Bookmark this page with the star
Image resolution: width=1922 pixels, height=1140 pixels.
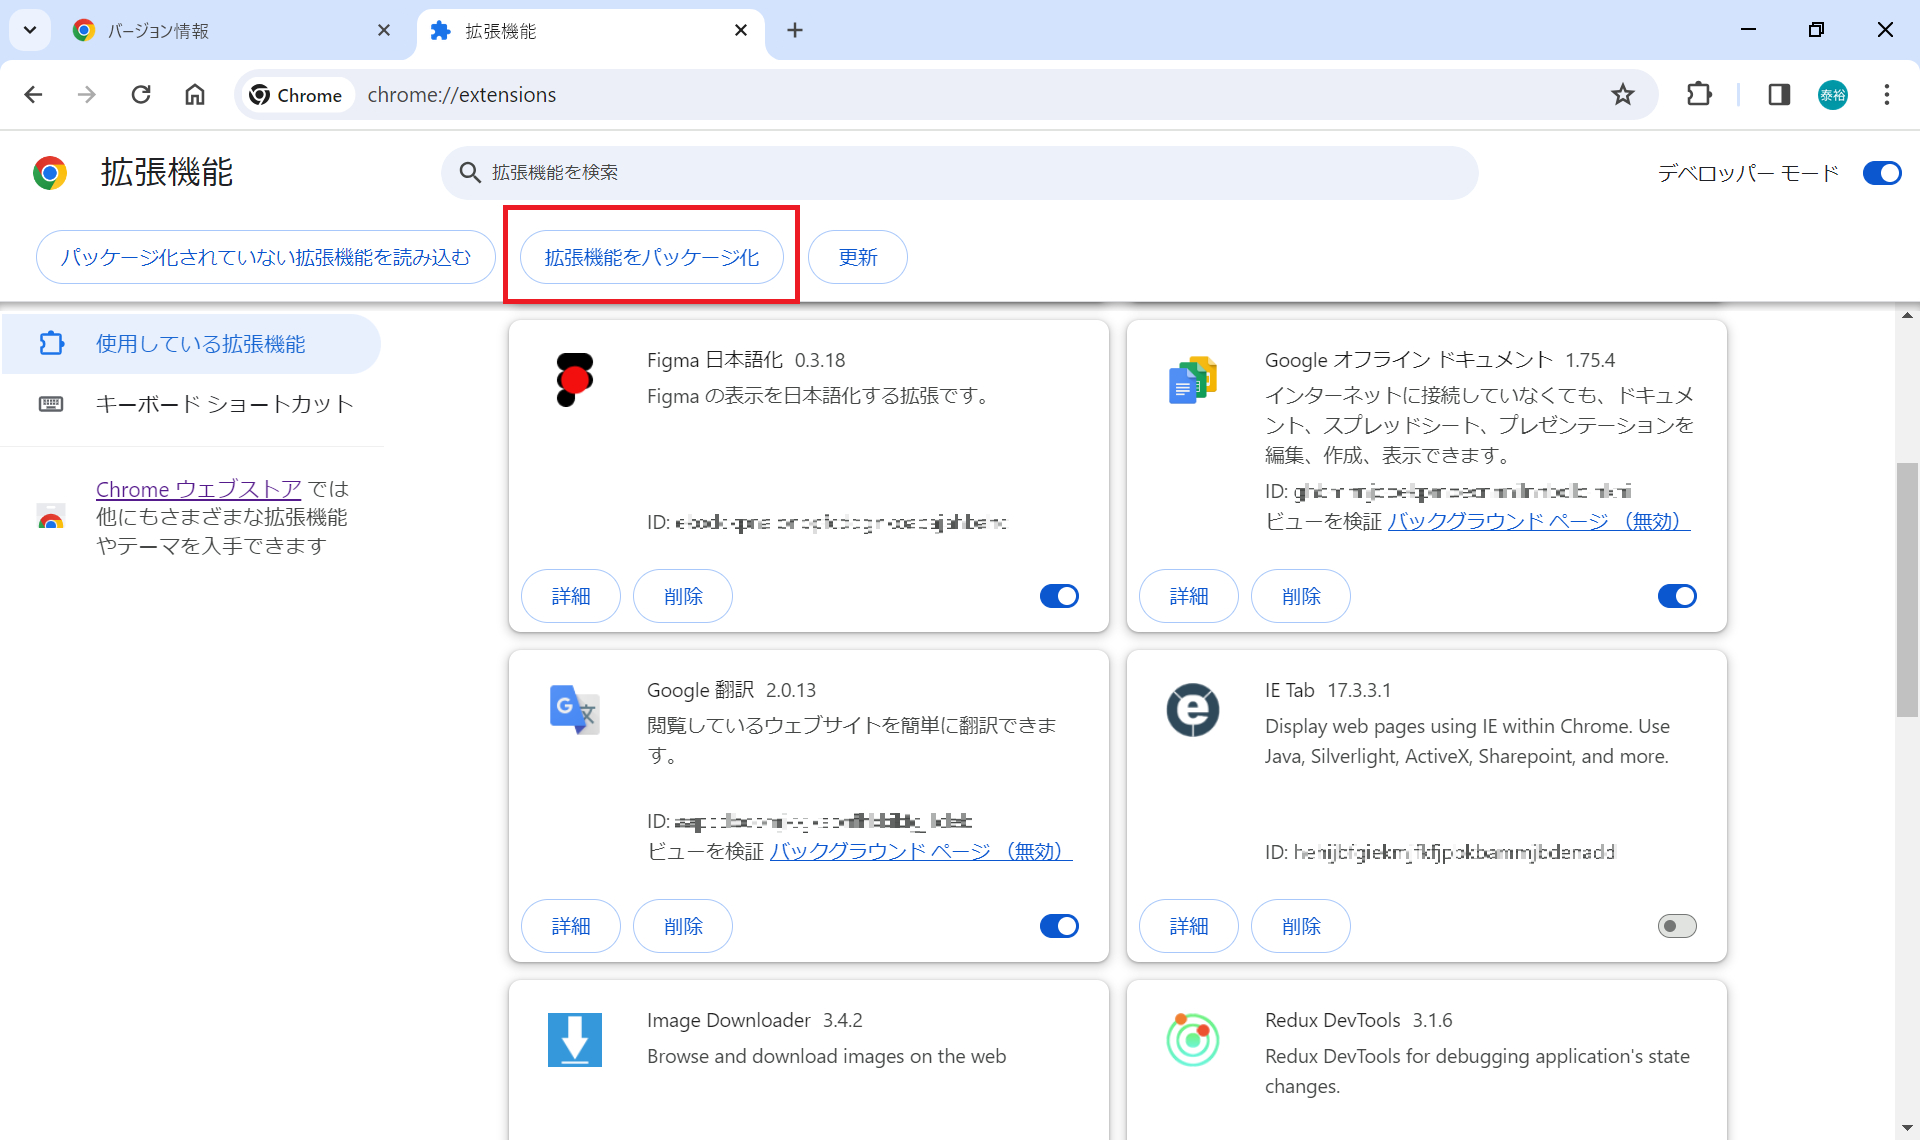1623,95
